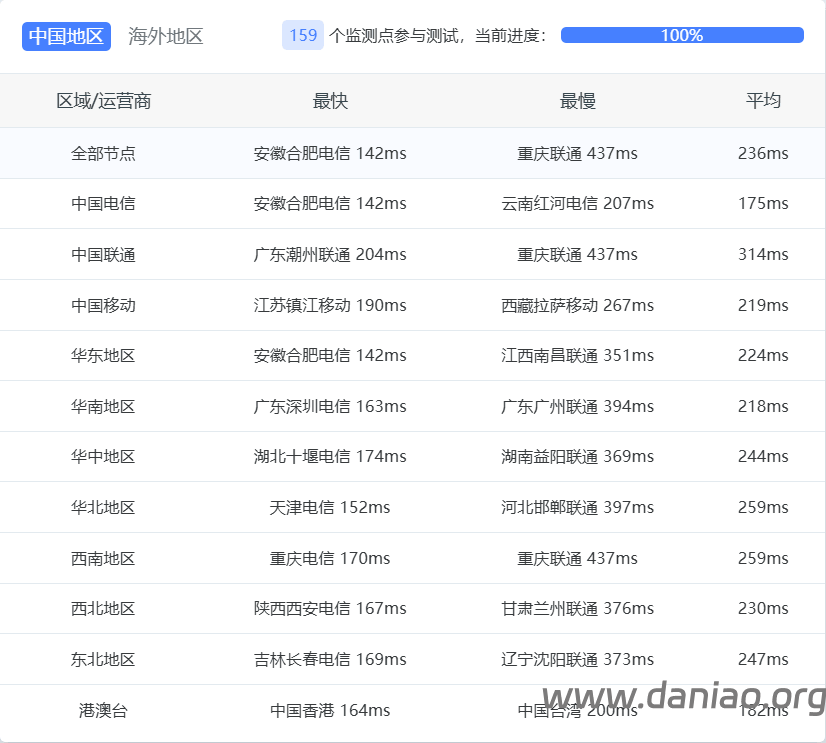Select the 中国联通 row label

click(x=103, y=254)
